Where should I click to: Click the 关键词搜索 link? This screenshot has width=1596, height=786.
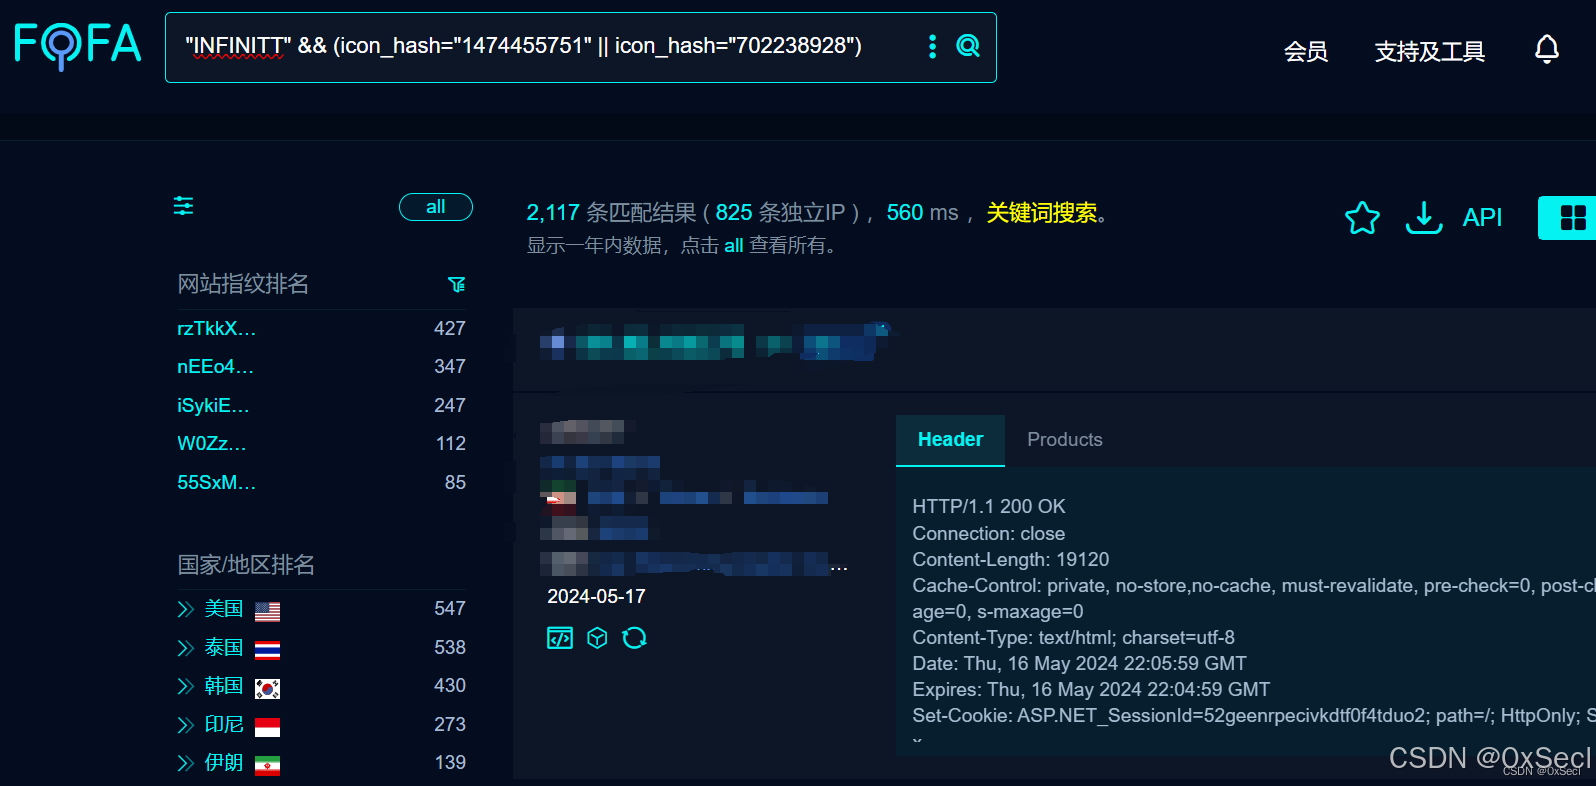[1042, 213]
